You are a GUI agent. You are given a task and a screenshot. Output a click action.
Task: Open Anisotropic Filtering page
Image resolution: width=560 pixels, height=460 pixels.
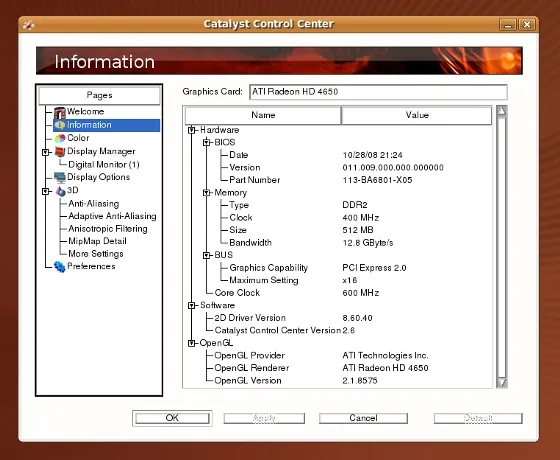[x=108, y=229]
